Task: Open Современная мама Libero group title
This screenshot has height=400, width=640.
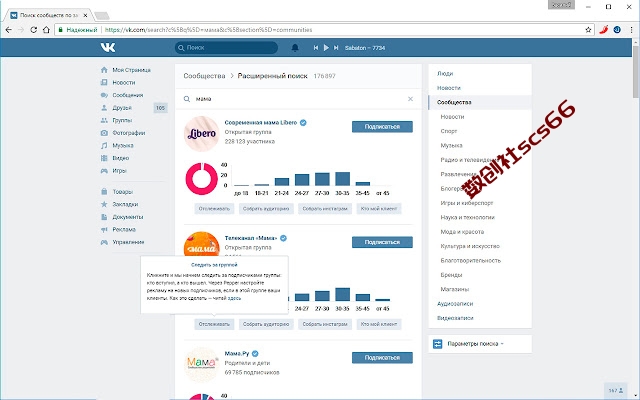Action: [x=261, y=122]
